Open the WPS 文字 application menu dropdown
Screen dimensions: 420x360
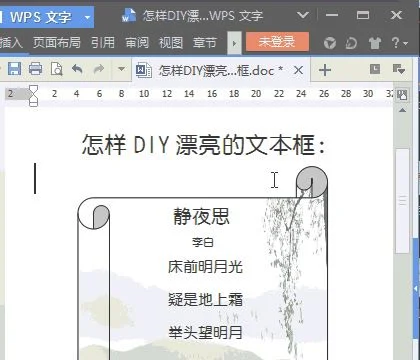pyautogui.click(x=87, y=17)
